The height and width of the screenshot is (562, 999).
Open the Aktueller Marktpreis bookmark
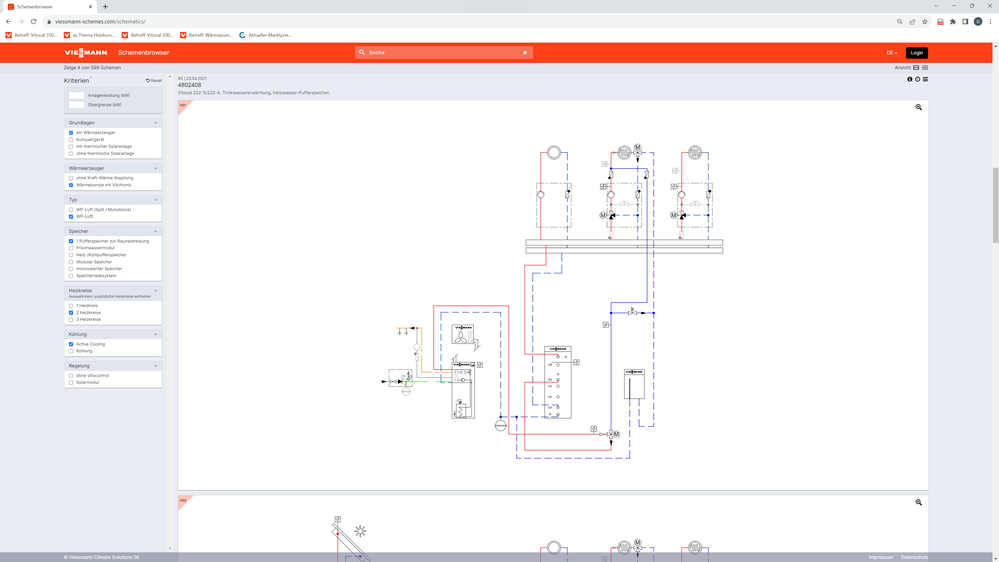pyautogui.click(x=265, y=35)
